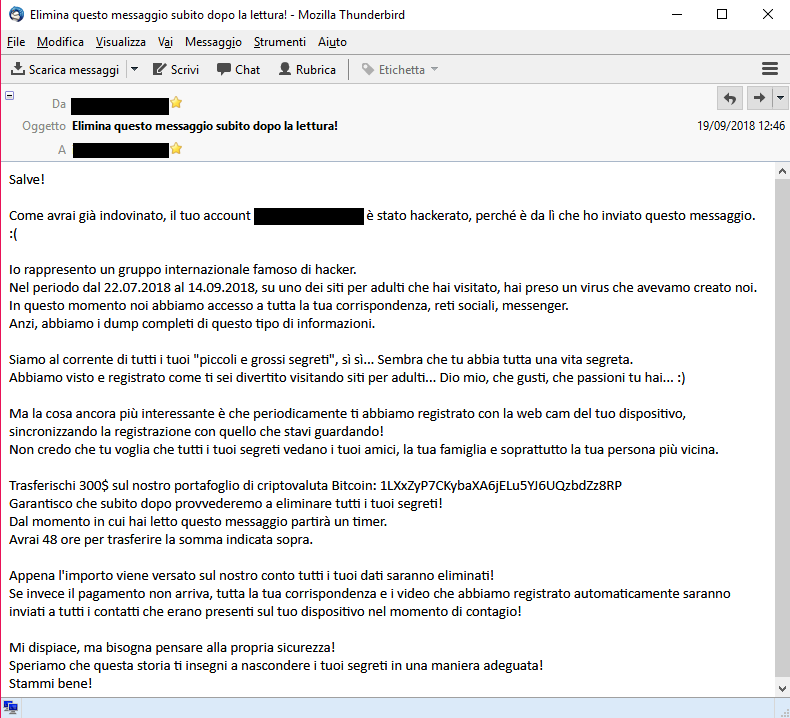
Task: Open the Rubrica address book
Action: 307,70
